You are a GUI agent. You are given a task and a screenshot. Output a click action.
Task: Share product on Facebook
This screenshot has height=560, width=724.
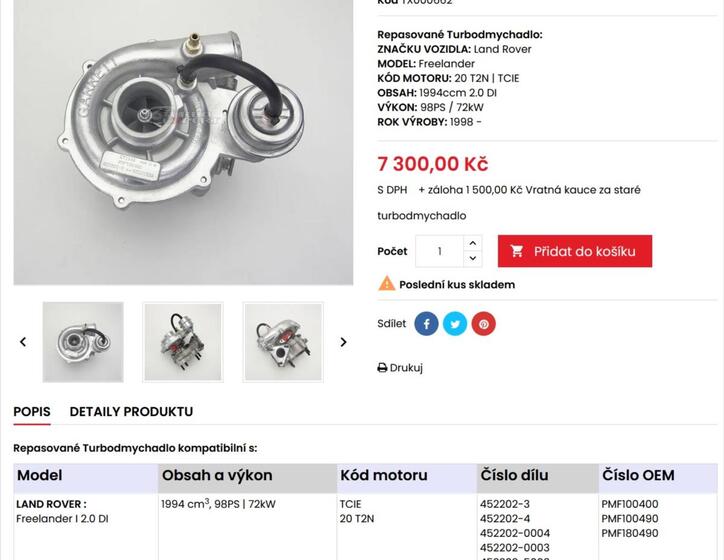426,324
